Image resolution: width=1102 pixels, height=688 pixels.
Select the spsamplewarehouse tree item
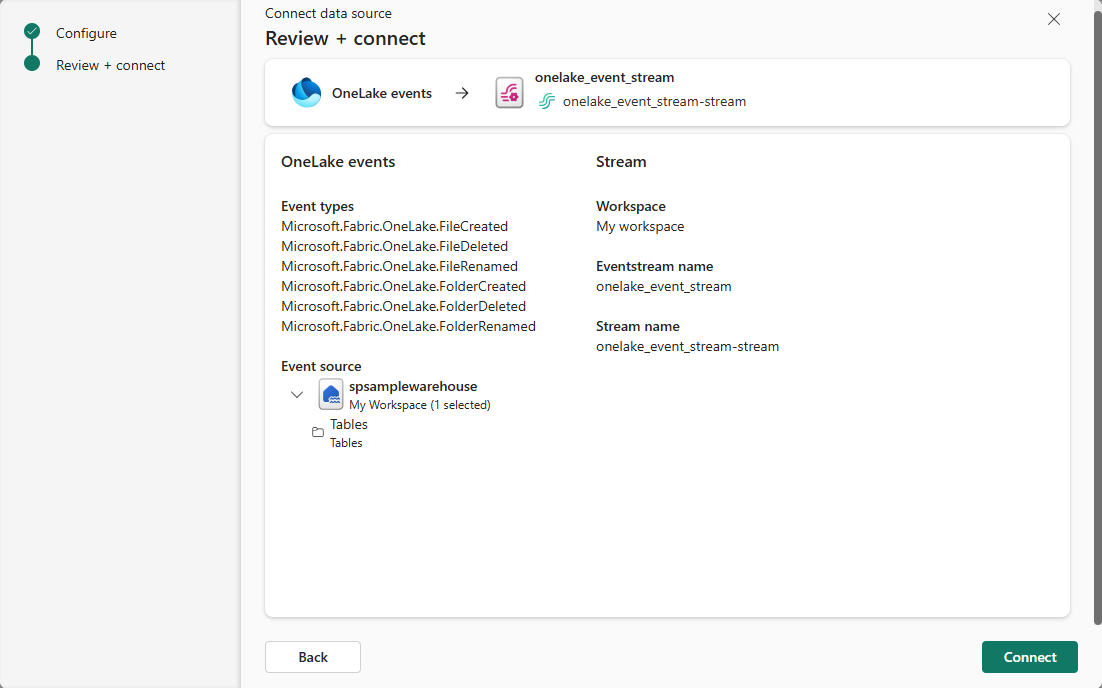[413, 387]
